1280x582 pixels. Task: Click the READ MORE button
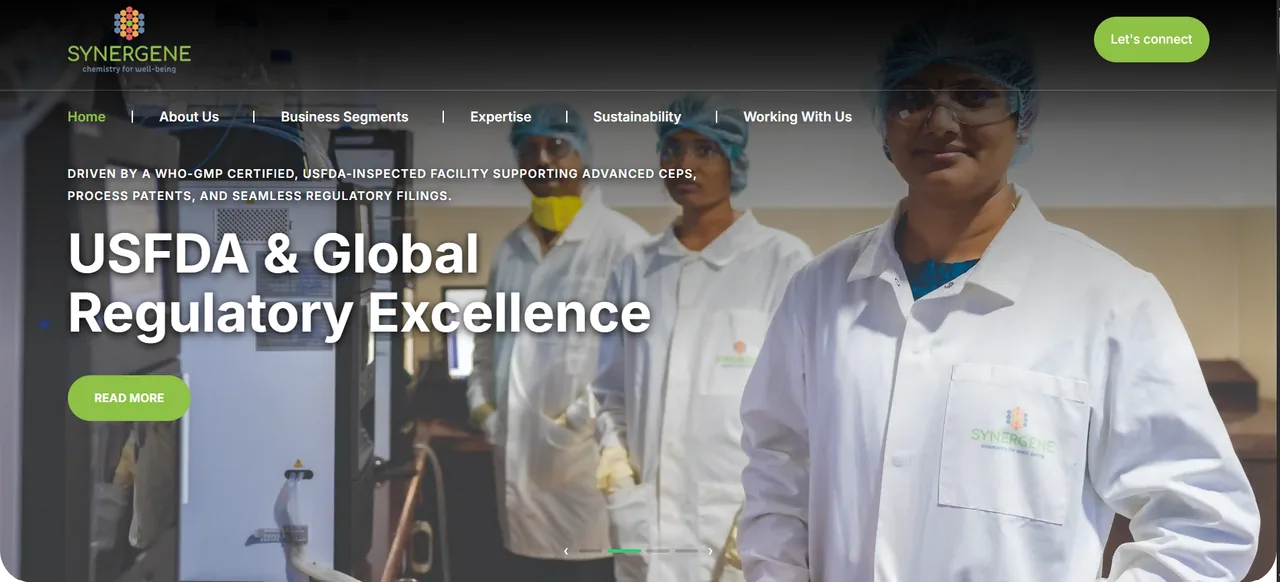tap(129, 398)
